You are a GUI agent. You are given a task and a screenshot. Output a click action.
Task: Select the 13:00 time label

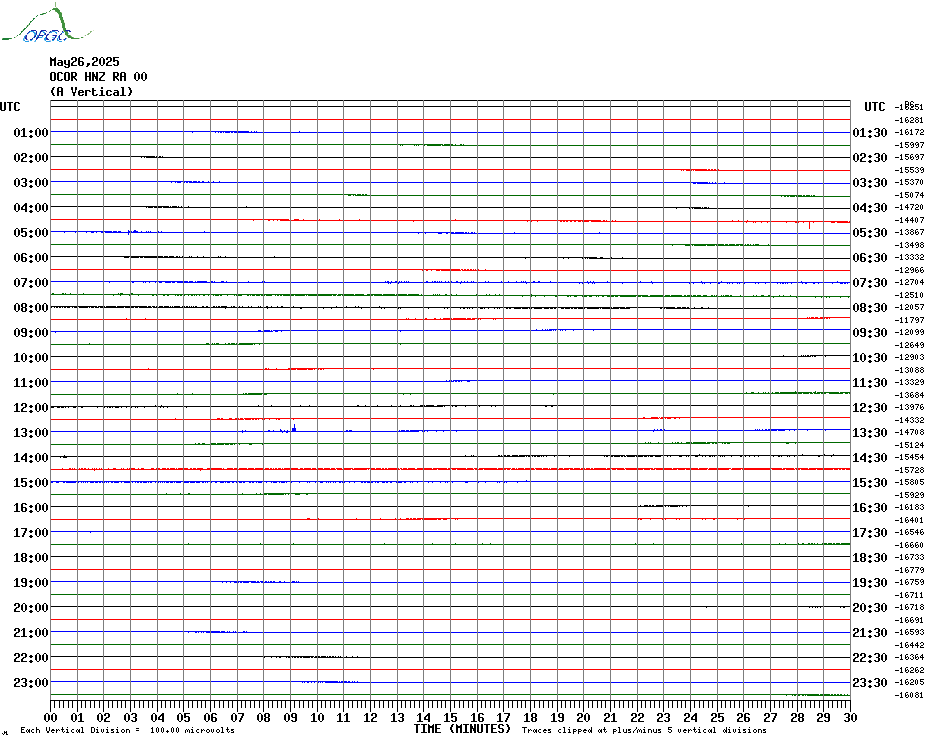click(x=31, y=433)
